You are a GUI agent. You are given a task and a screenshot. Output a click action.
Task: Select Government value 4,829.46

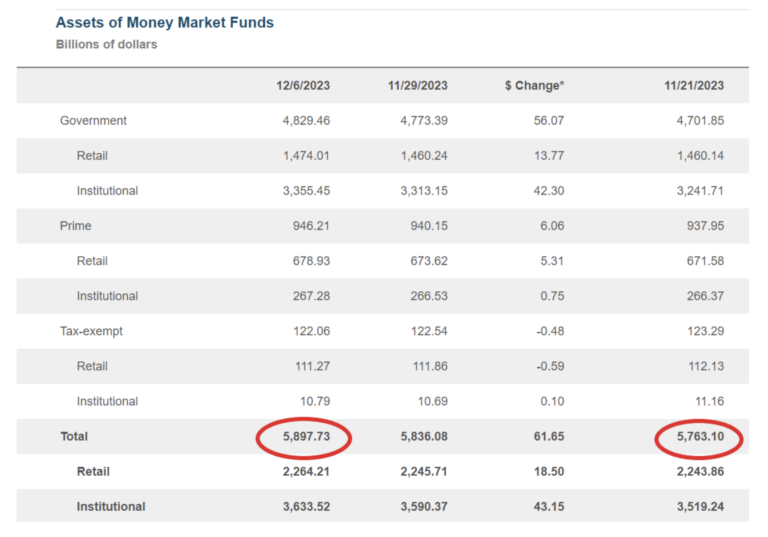click(306, 121)
